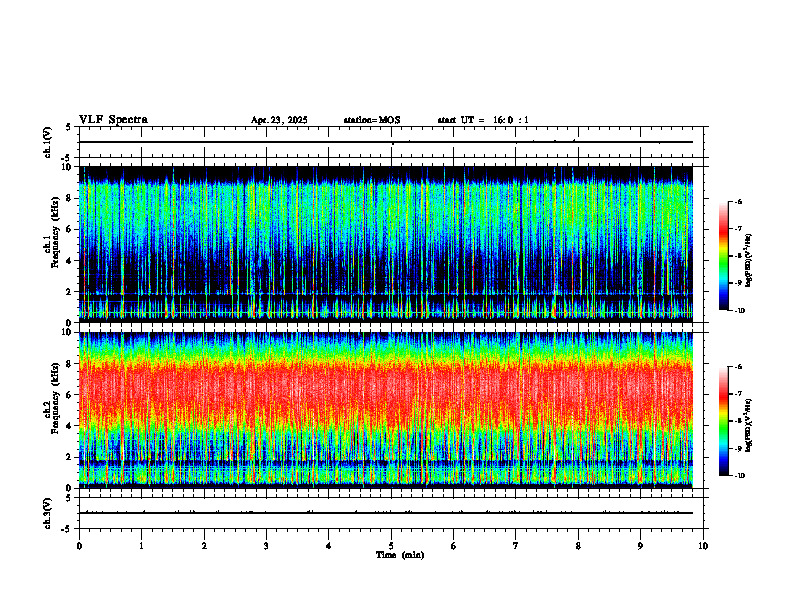Image resolution: width=792 pixels, height=612 pixels.
Task: Click the "ch.3(V)" axis label
Action: tap(47, 513)
